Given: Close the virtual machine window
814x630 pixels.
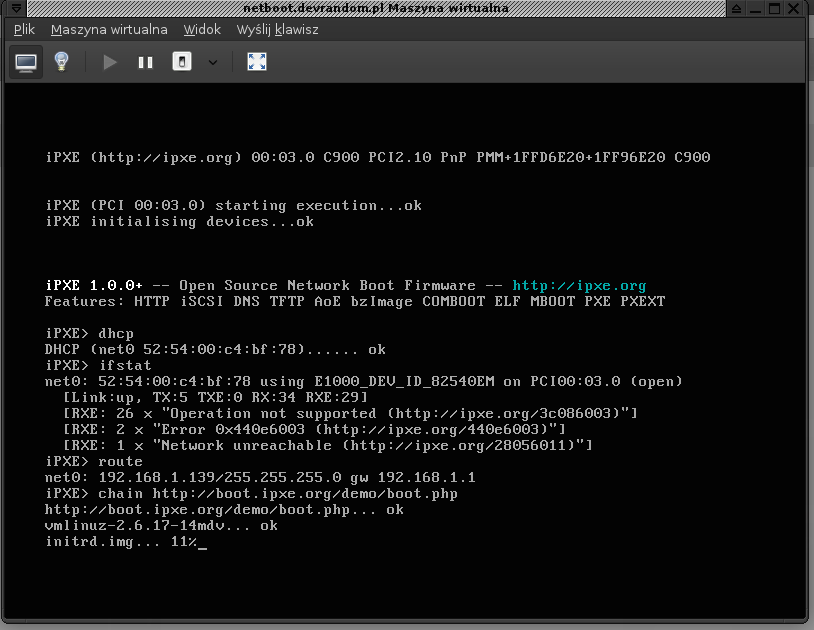Looking at the screenshot, I should (x=793, y=8).
